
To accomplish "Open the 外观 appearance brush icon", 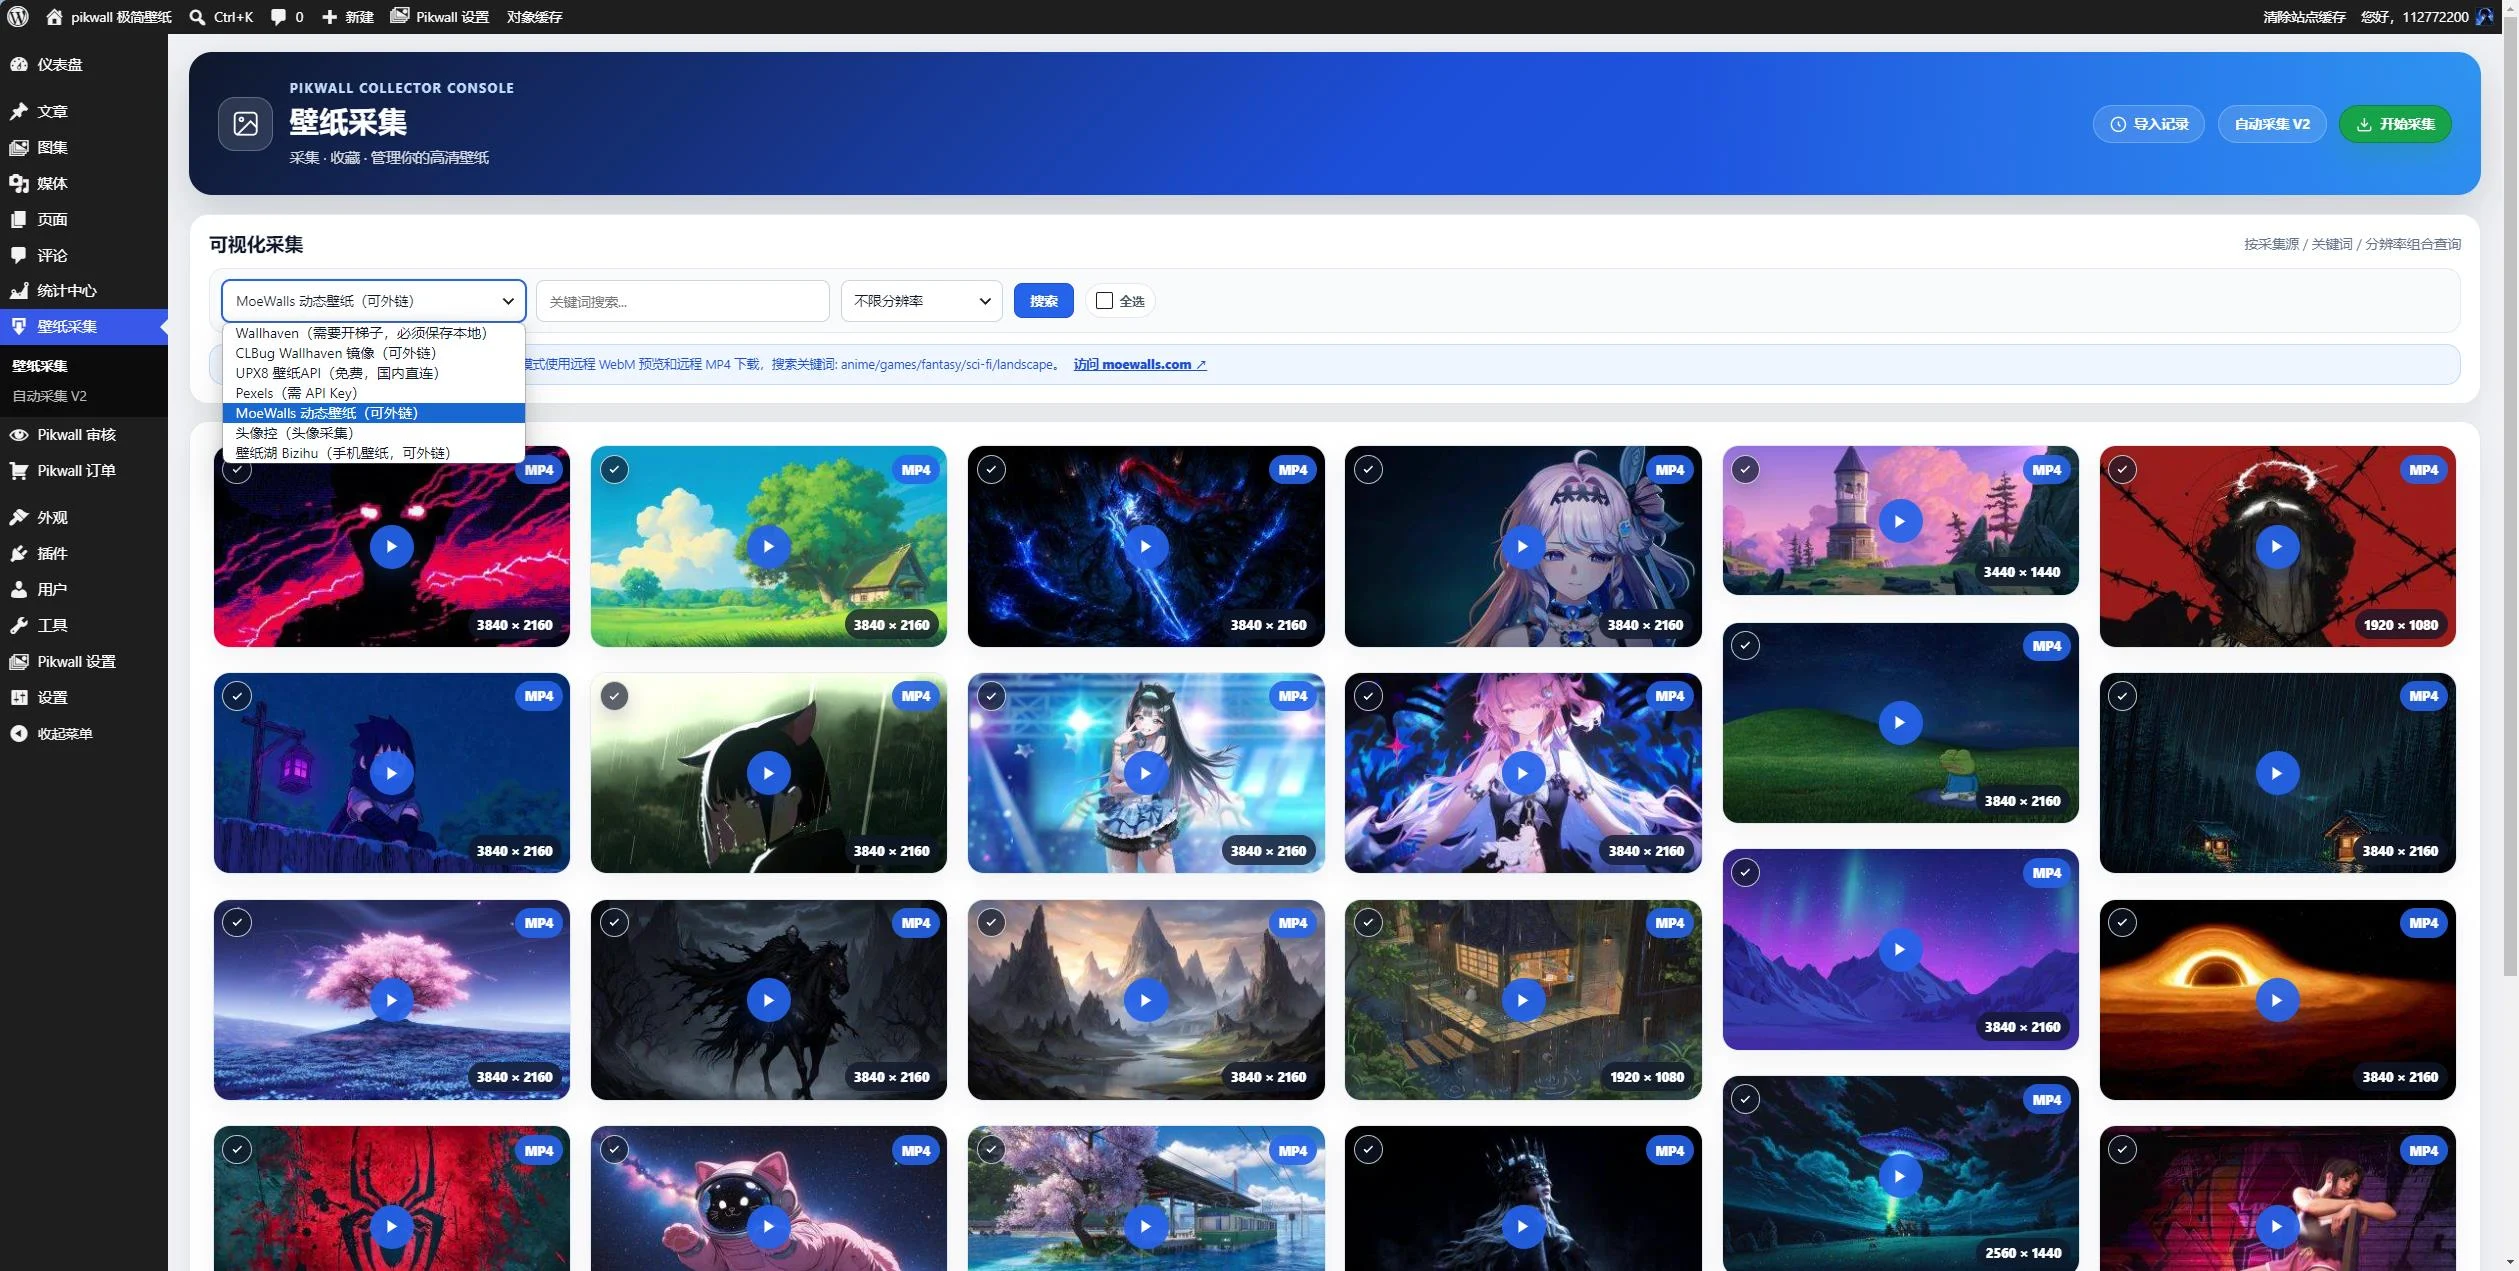I will click(x=19, y=517).
